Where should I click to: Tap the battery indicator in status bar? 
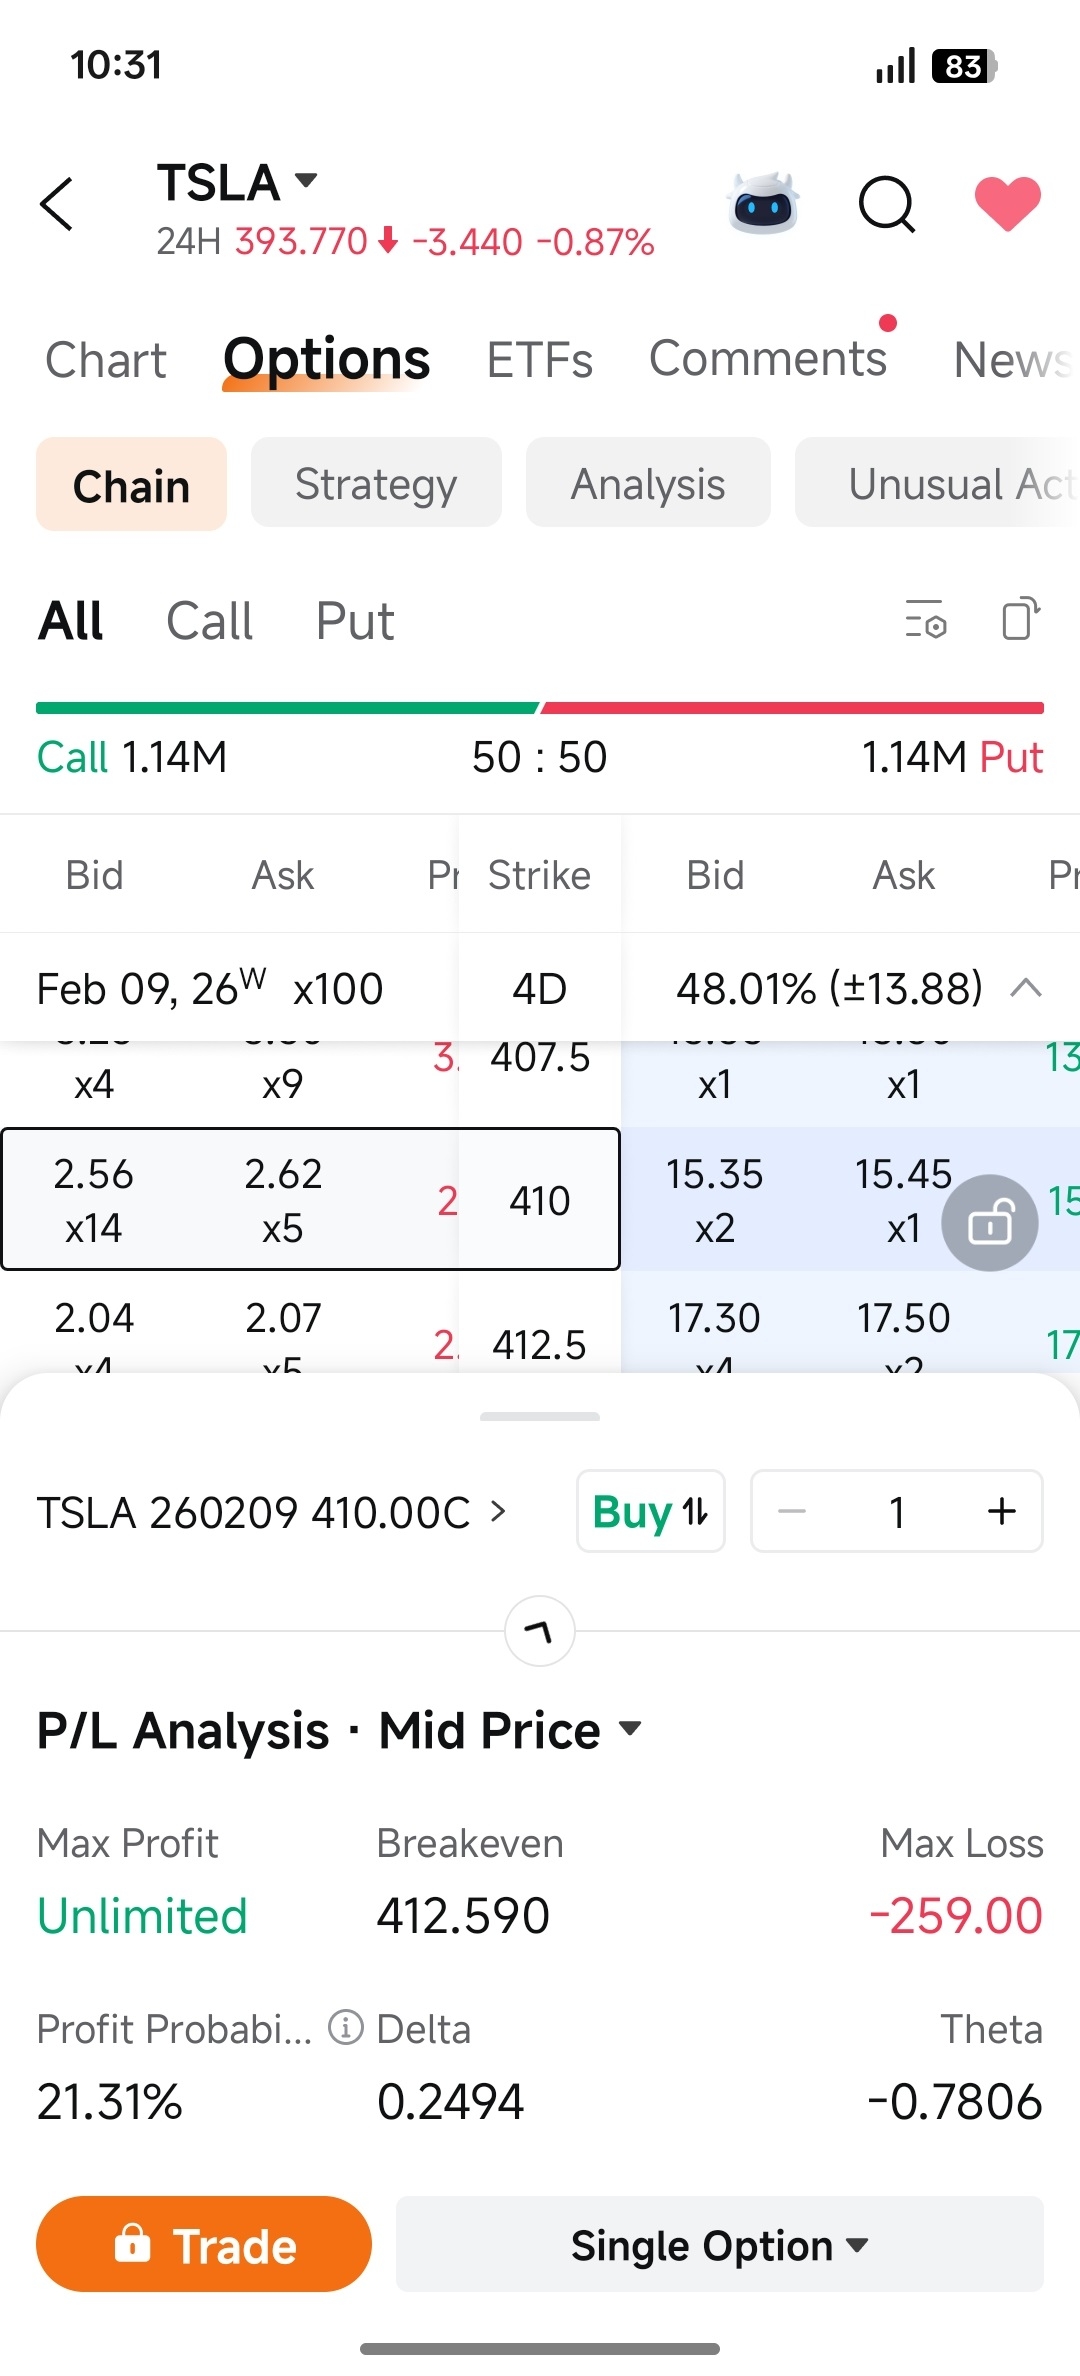pos(964,66)
